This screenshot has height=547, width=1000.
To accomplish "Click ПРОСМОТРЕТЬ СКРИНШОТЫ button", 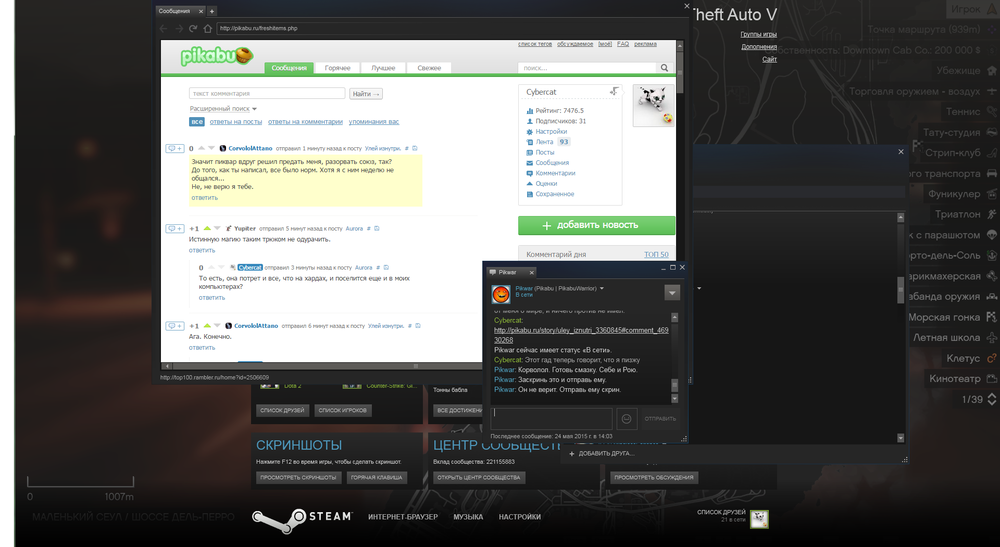I will (298, 478).
